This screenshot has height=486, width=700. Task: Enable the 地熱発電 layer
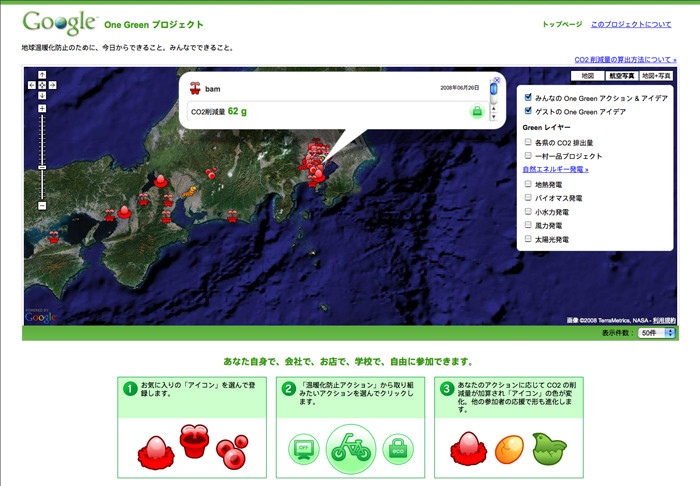click(528, 184)
